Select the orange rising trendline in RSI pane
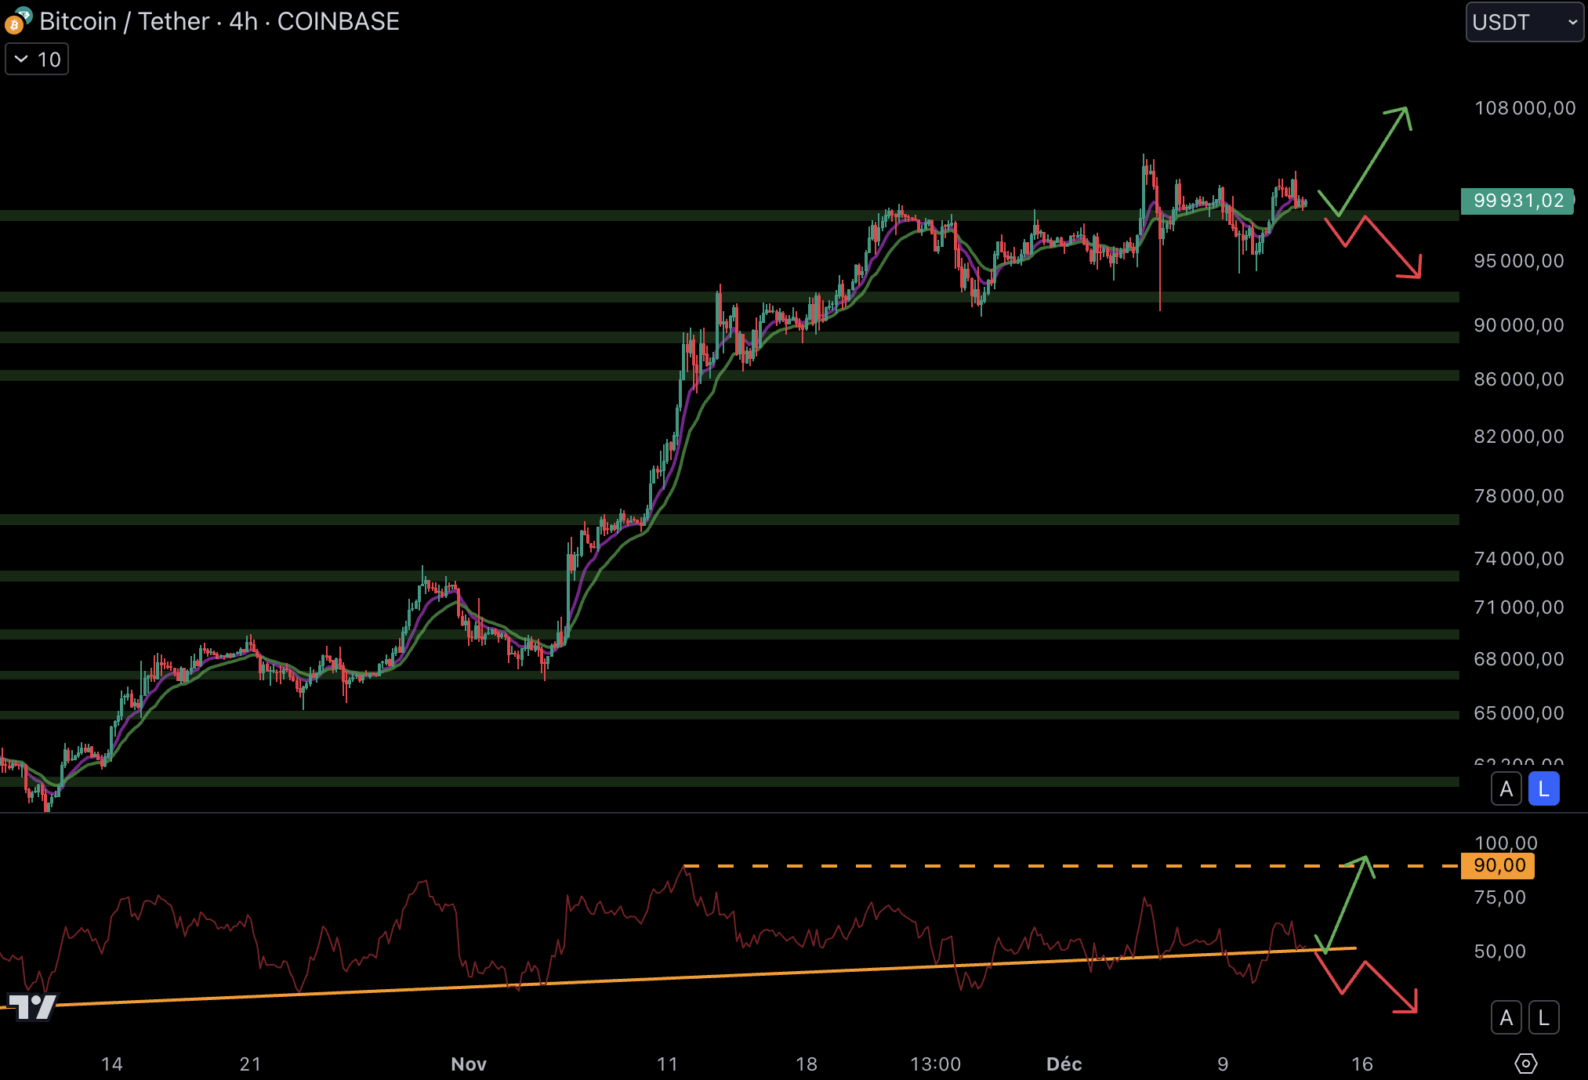The image size is (1588, 1080). tap(700, 977)
